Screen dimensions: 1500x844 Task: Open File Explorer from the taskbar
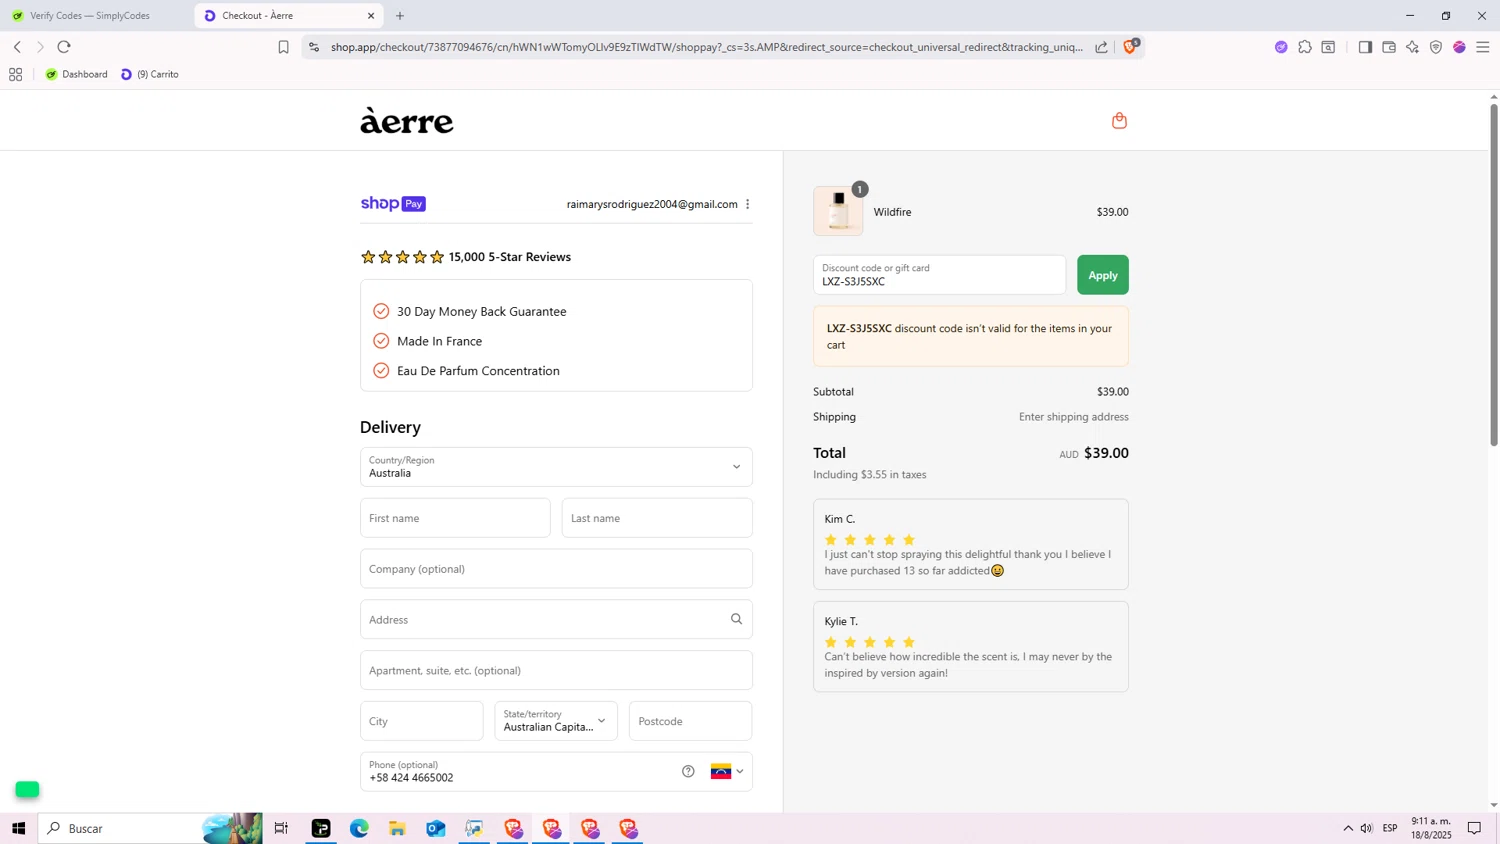pos(397,828)
